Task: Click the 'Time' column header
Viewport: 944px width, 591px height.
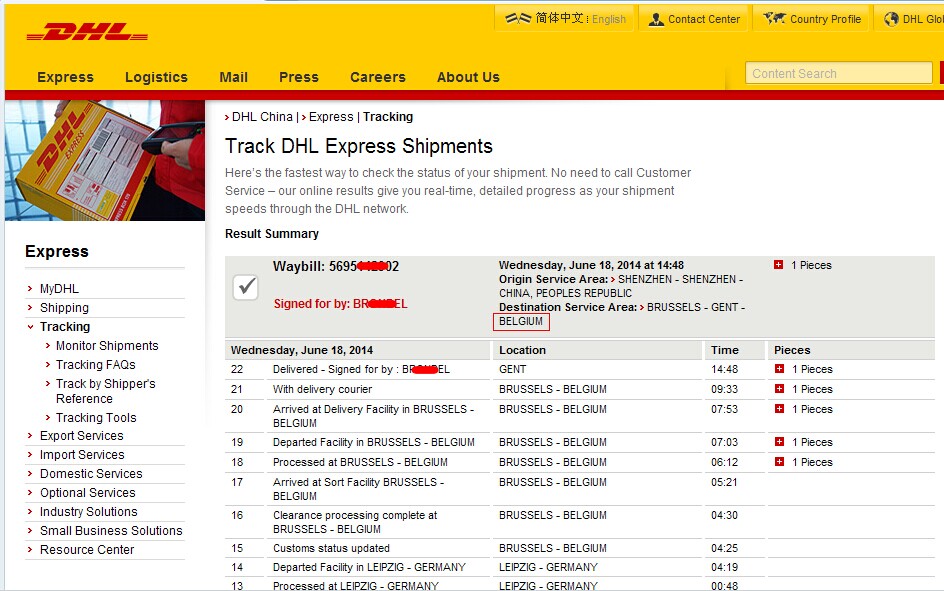Action: [725, 350]
